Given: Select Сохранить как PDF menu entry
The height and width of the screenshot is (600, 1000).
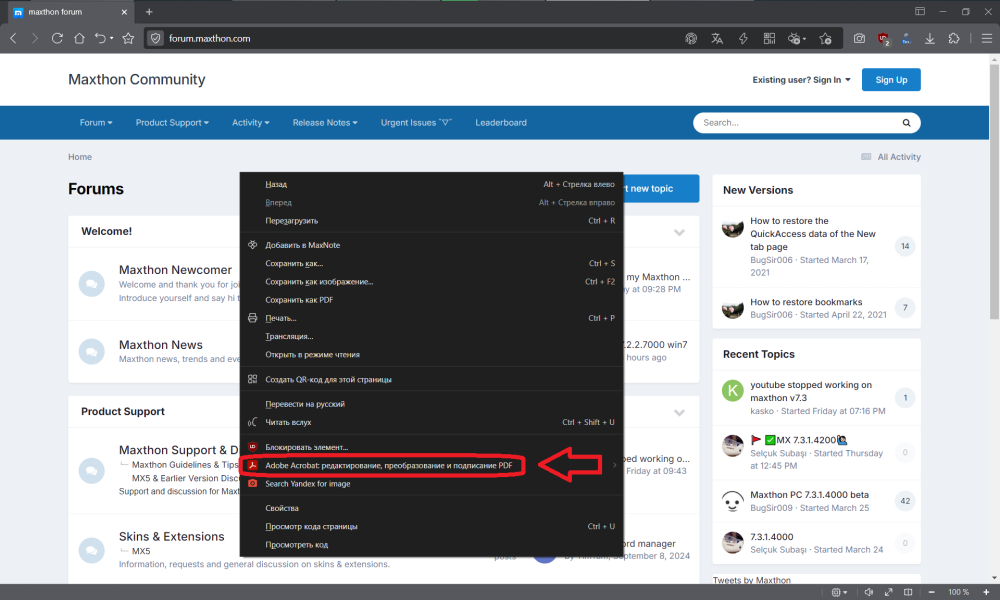Looking at the screenshot, I should tap(431, 300).
